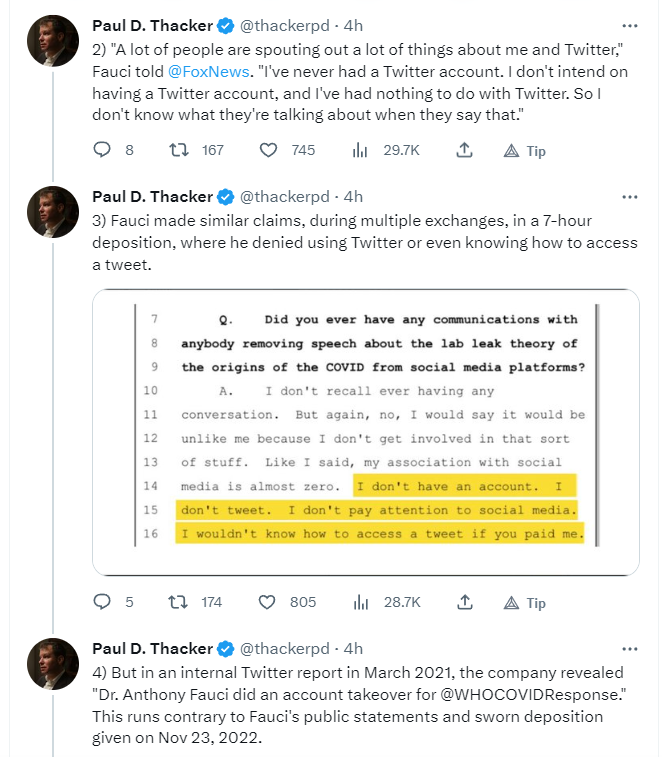This screenshot has width=662, height=757.
Task: Open more options on fourth tweet
Action: pyautogui.click(x=629, y=648)
